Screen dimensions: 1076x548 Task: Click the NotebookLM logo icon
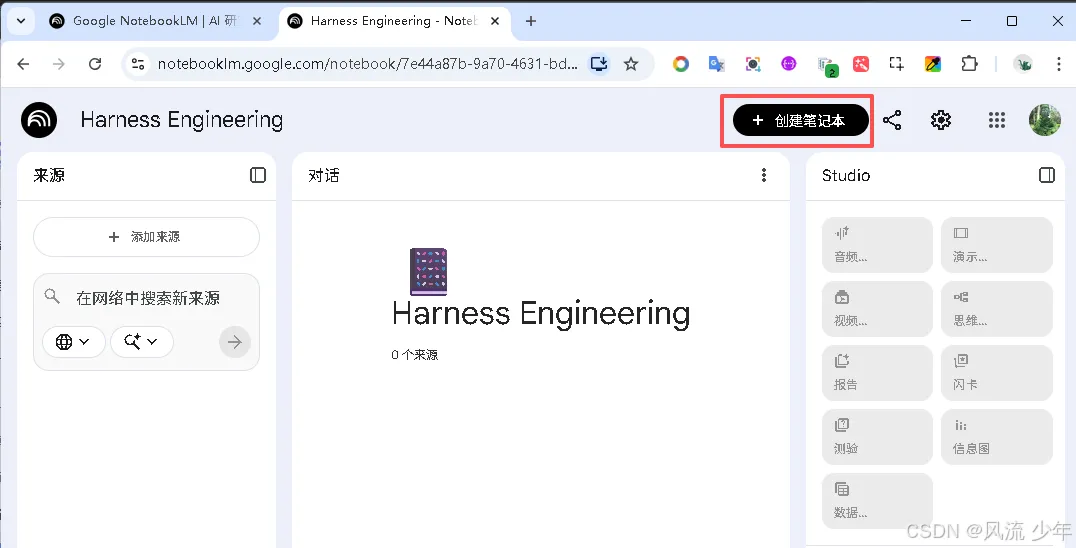(x=39, y=120)
